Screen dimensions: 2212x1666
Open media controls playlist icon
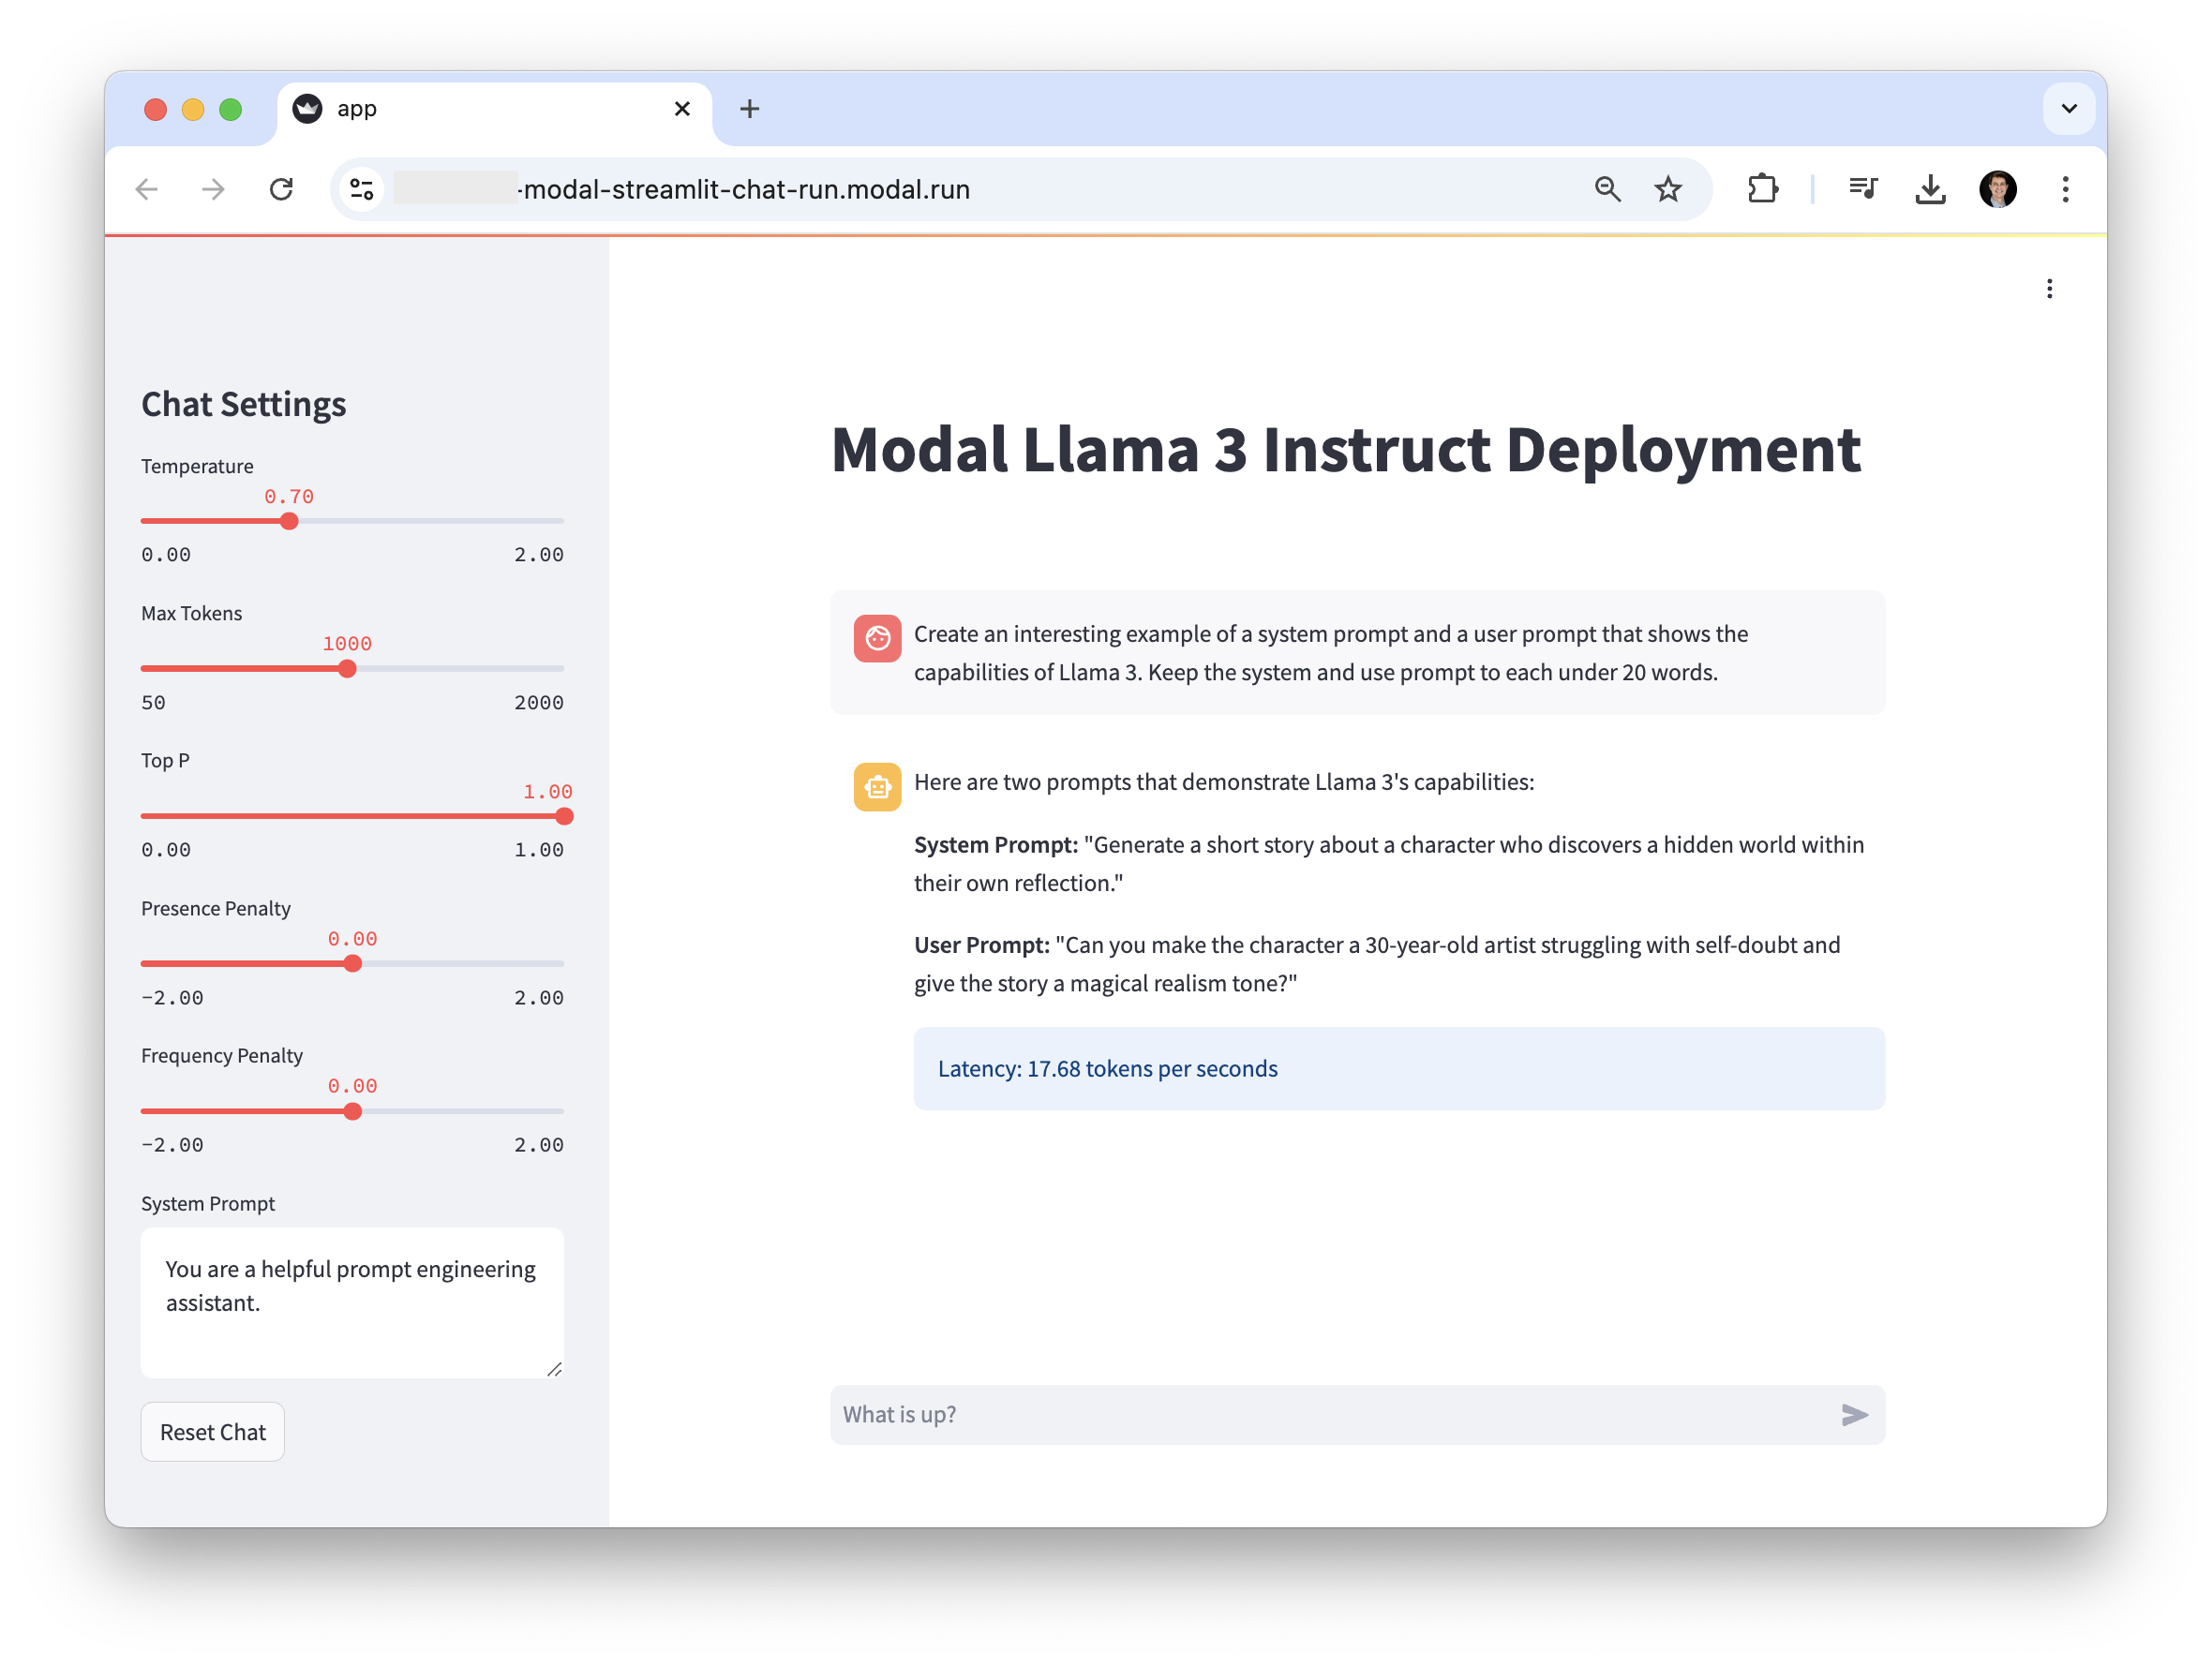[x=1862, y=189]
